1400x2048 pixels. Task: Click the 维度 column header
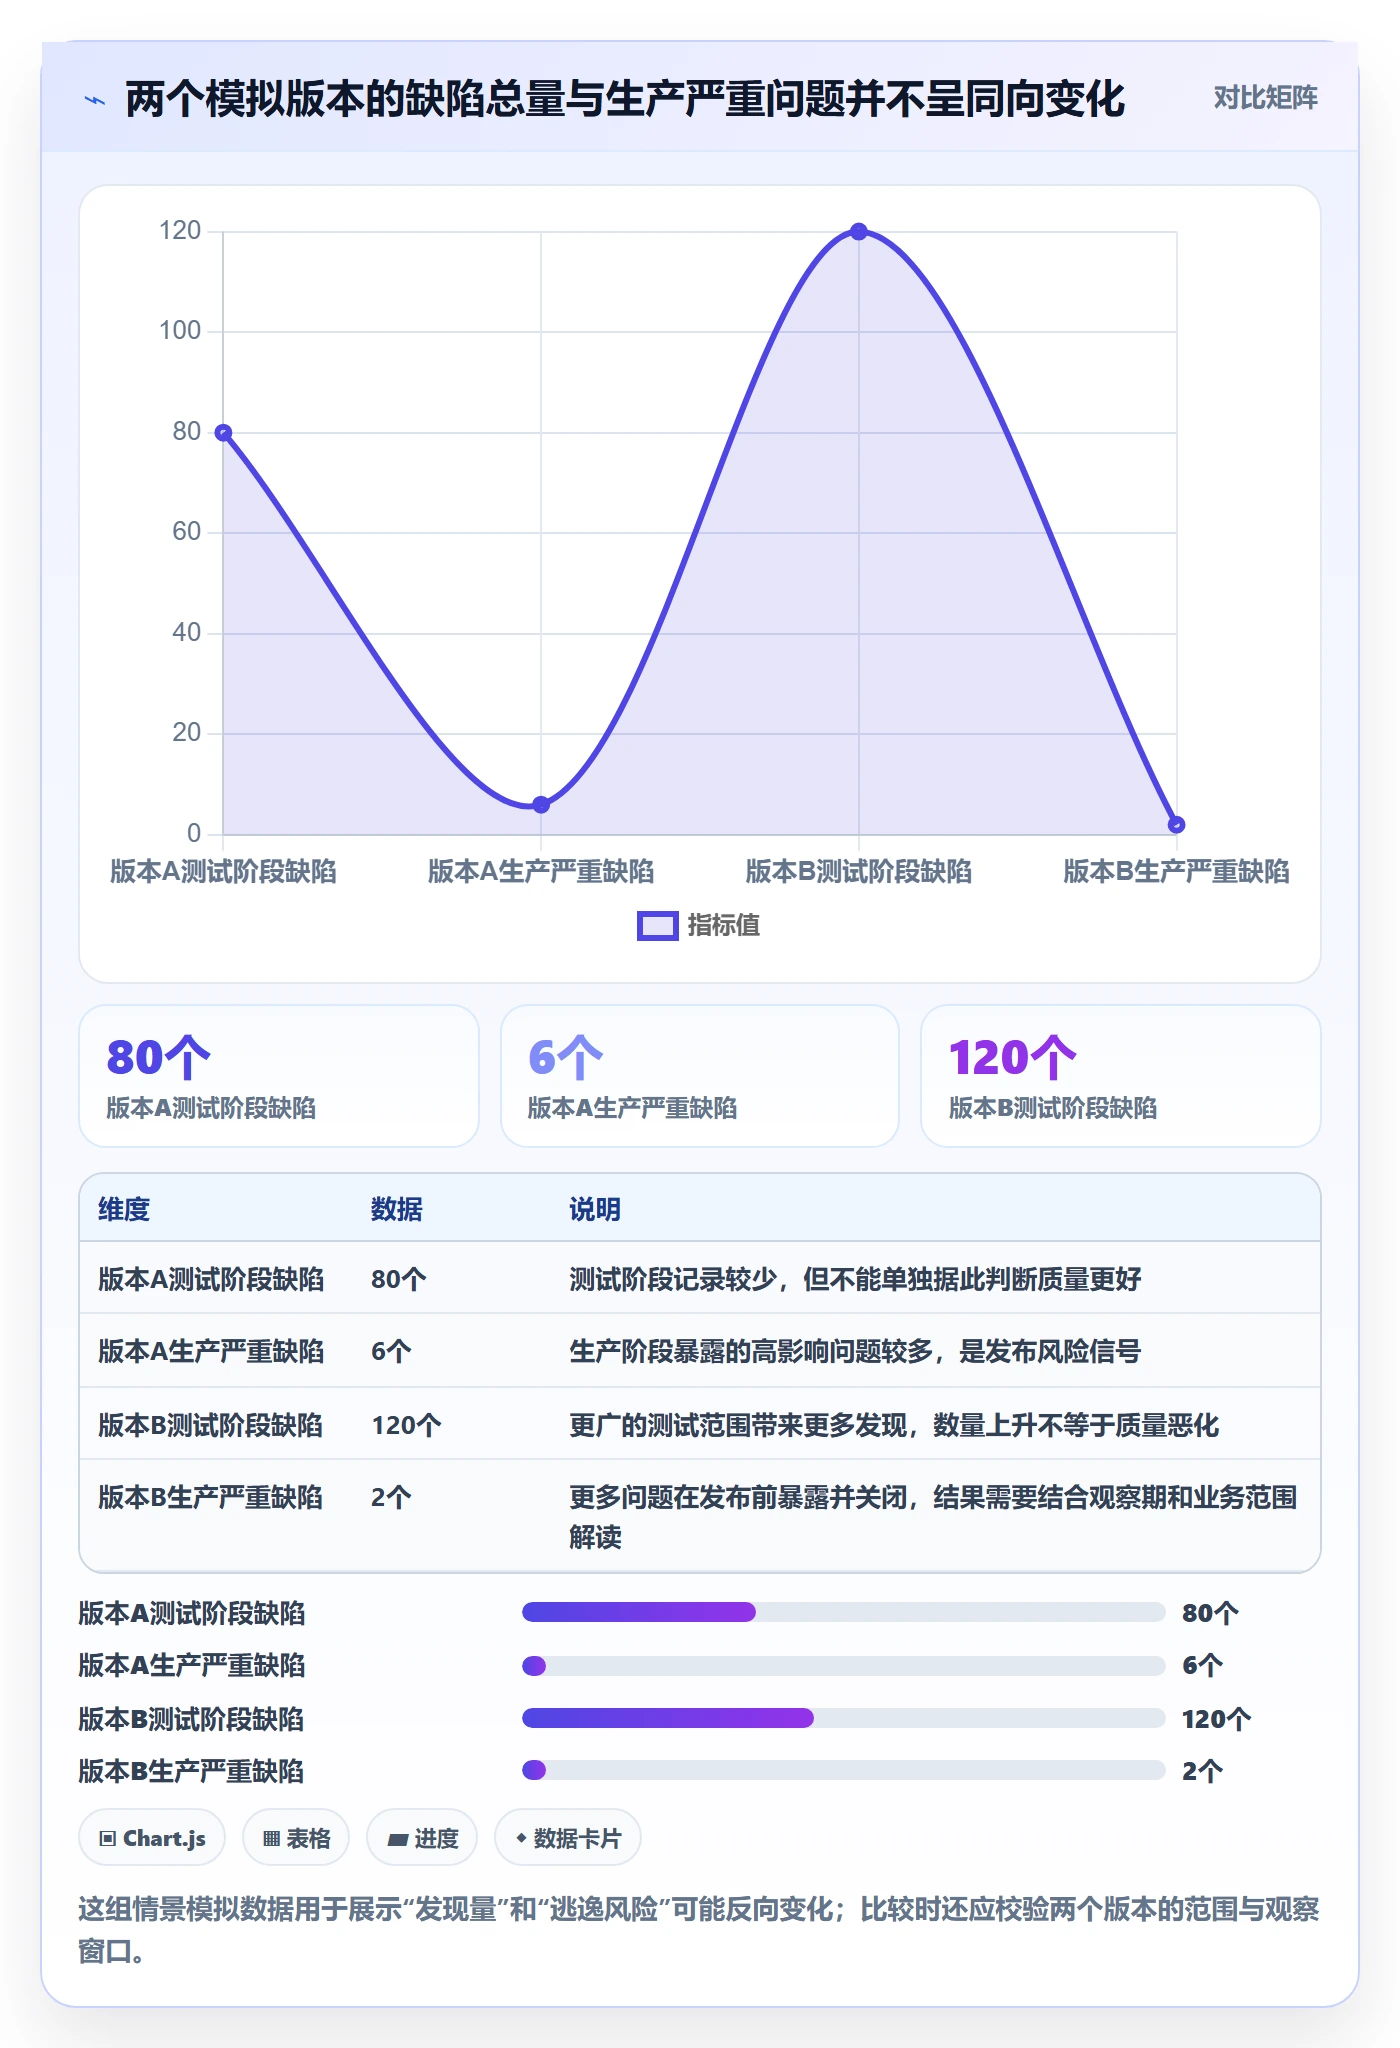[124, 1209]
